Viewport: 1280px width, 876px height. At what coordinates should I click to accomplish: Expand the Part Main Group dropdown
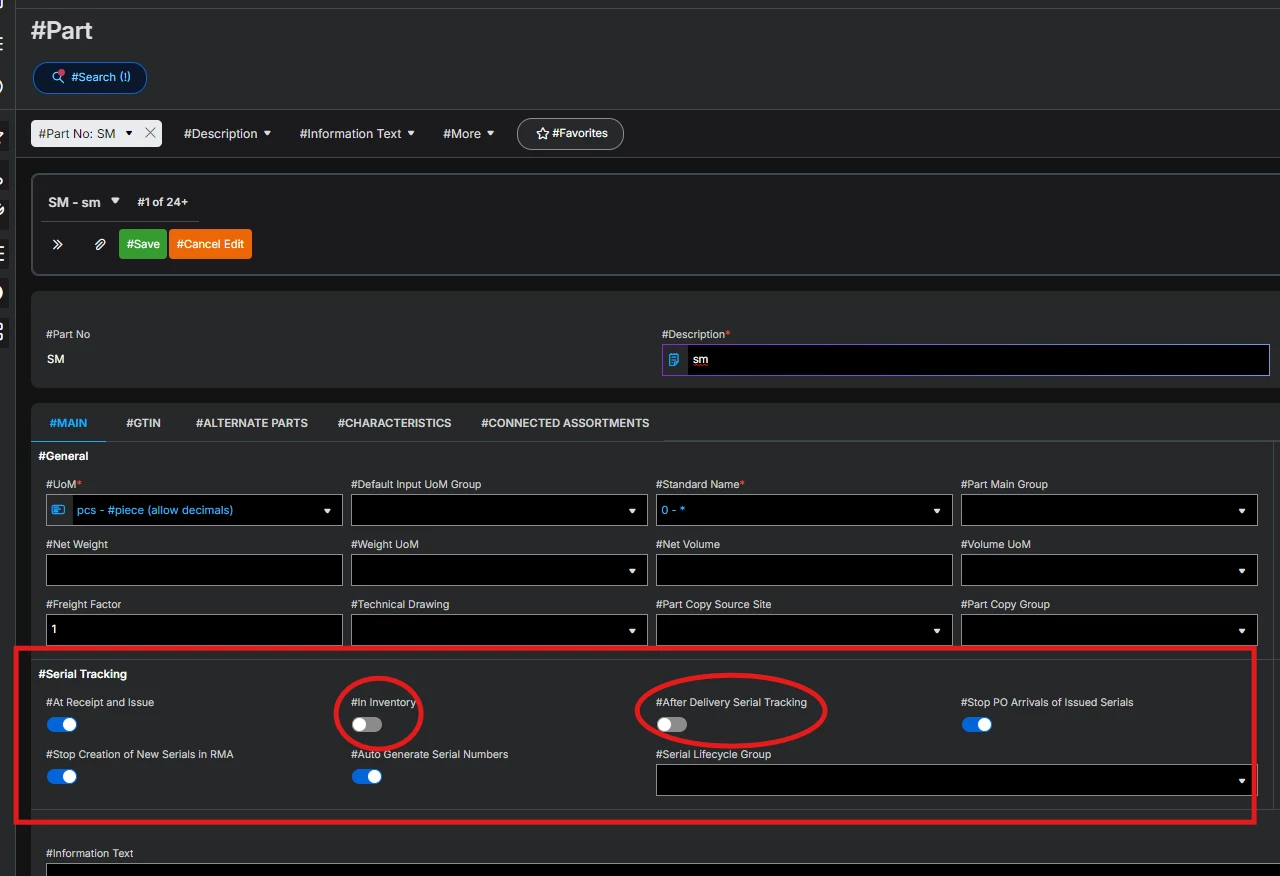1241,511
